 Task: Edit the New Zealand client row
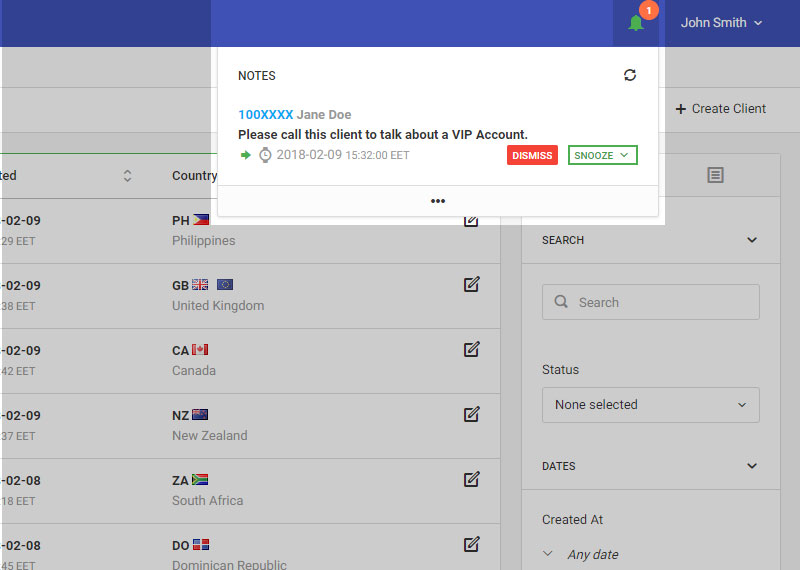(472, 414)
